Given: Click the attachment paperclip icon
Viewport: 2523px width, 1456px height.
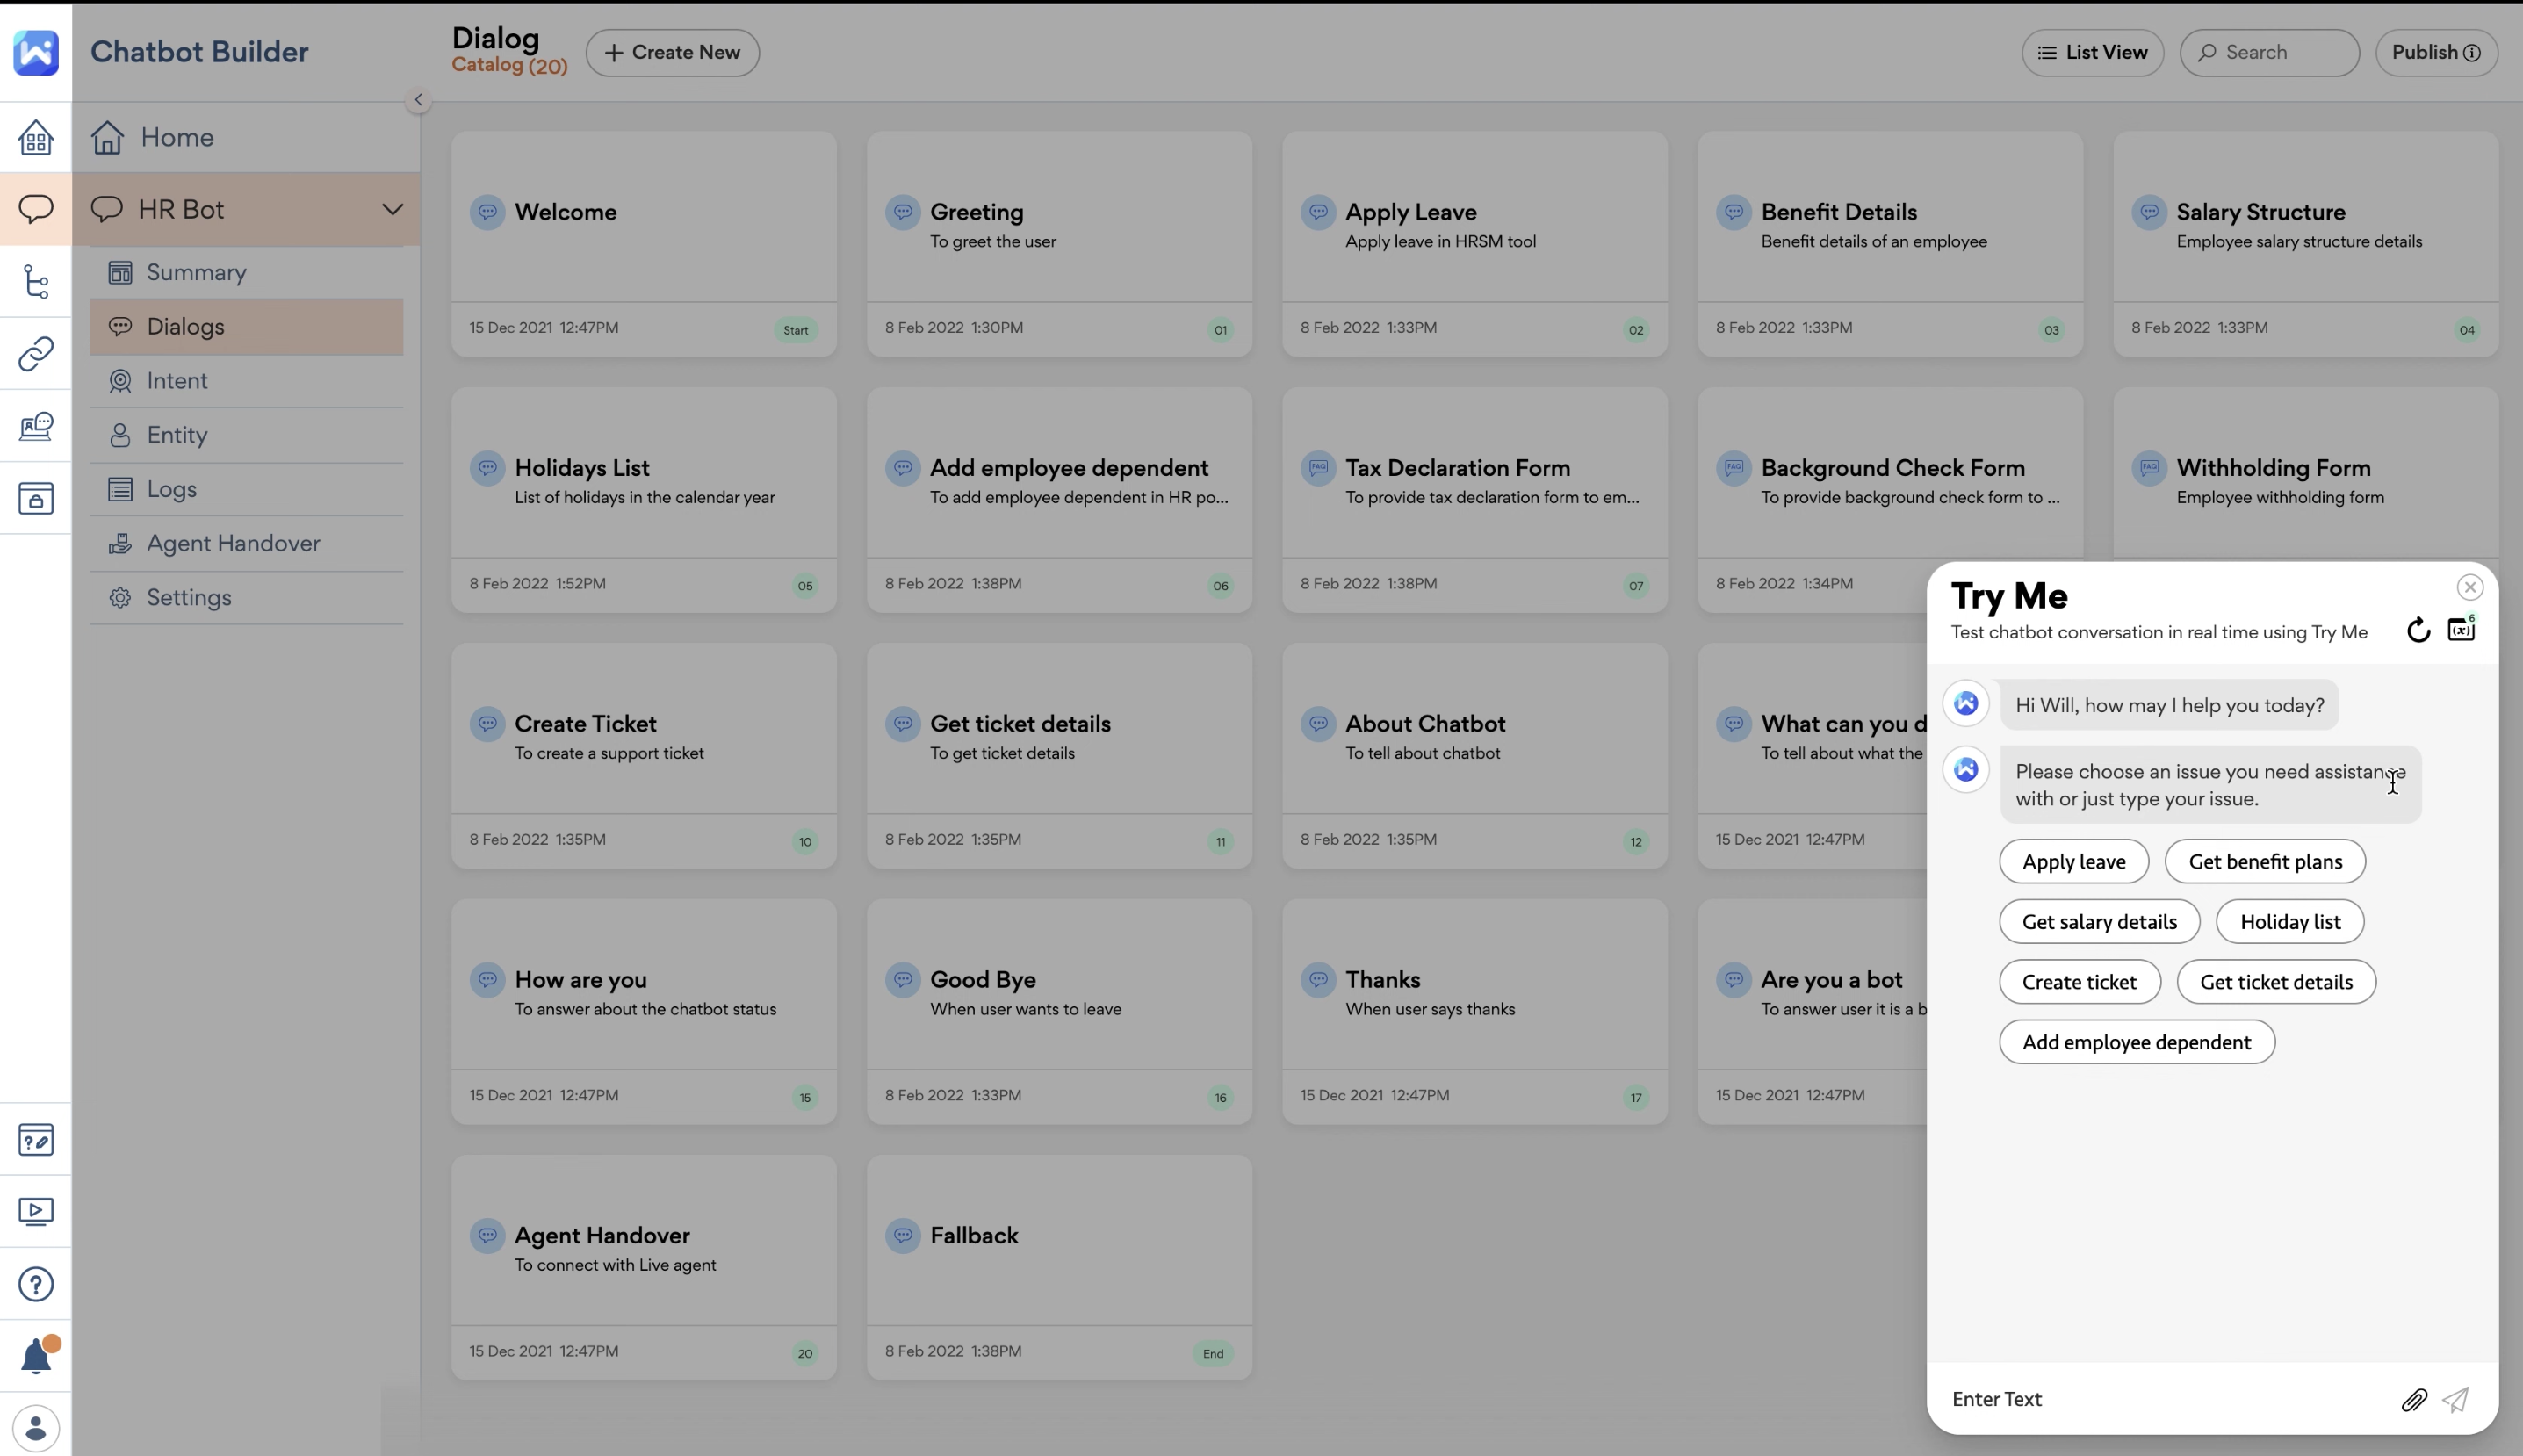Looking at the screenshot, I should (2414, 1400).
